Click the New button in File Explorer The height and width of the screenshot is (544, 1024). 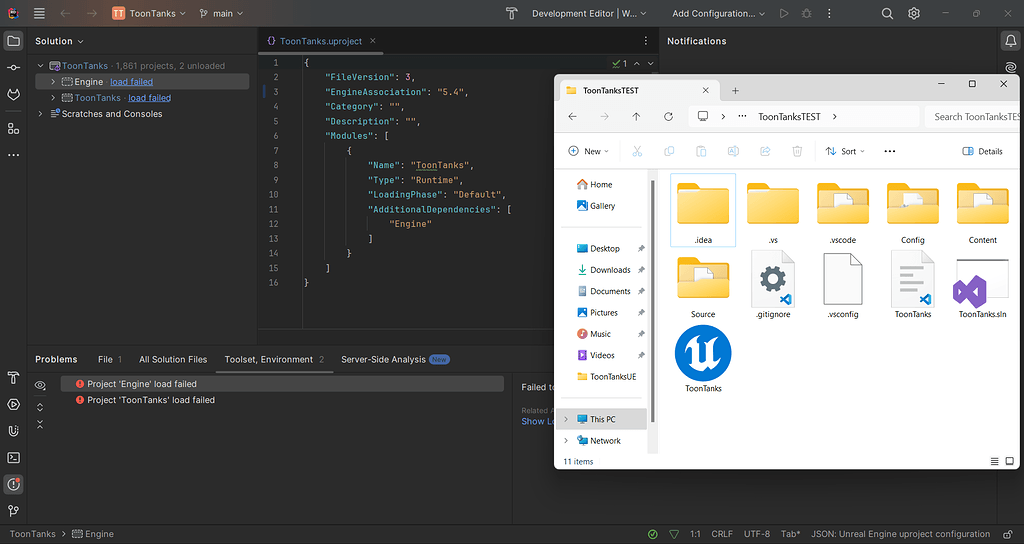(587, 151)
